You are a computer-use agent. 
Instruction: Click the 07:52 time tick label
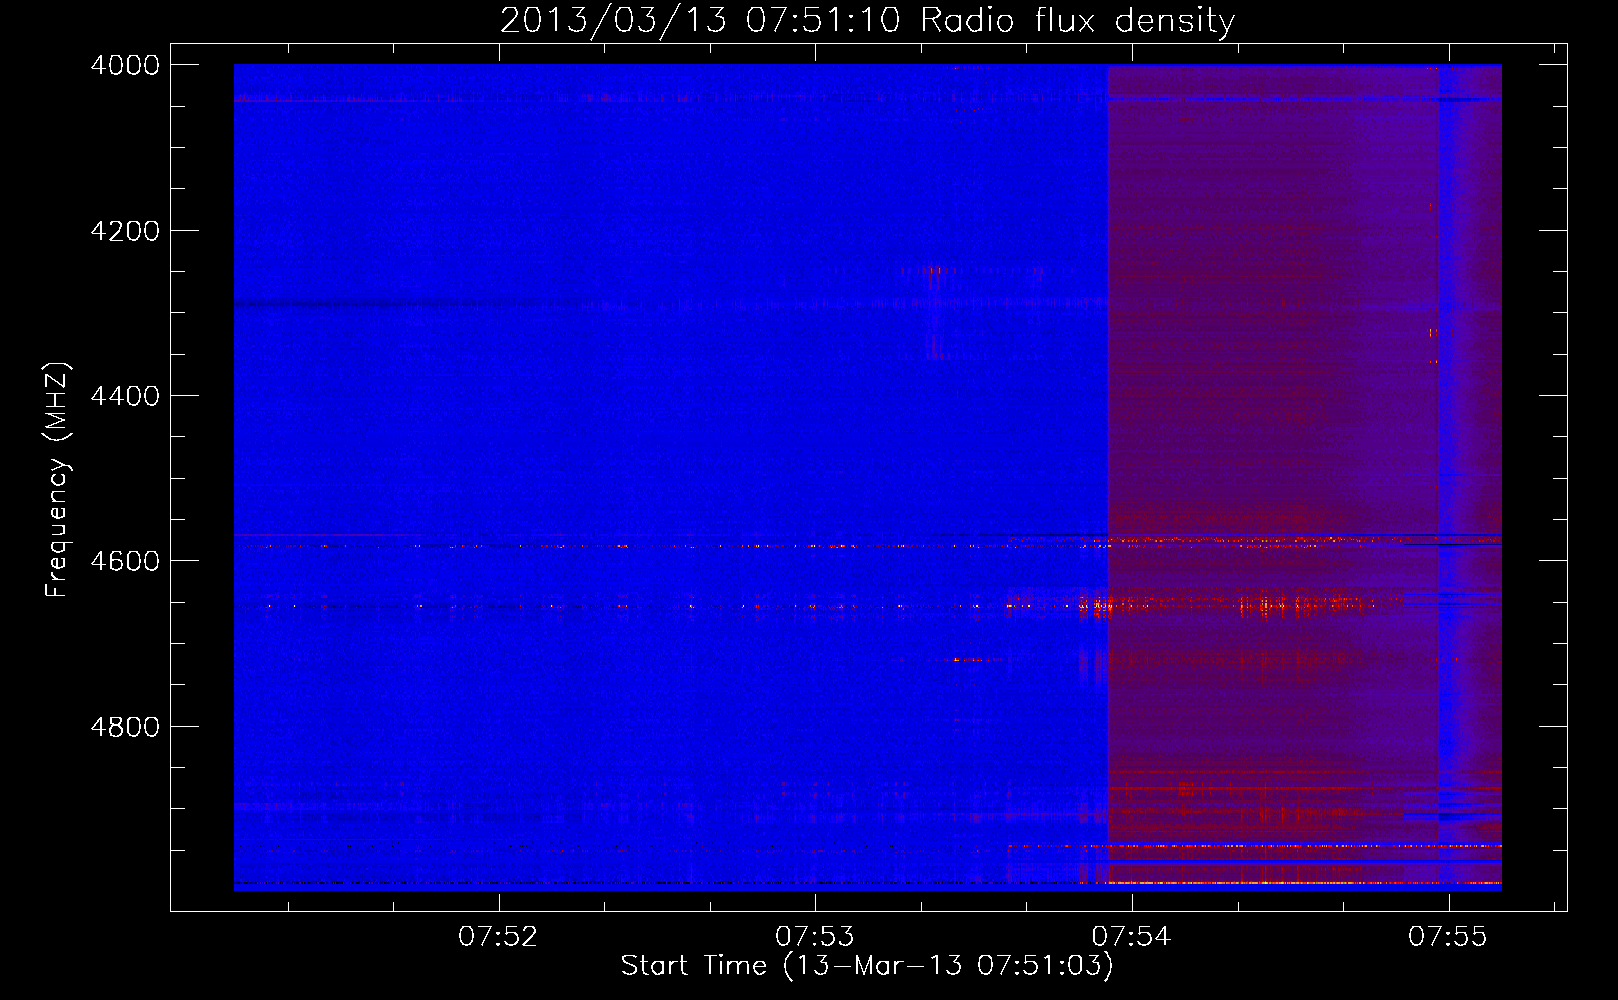pos(498,937)
